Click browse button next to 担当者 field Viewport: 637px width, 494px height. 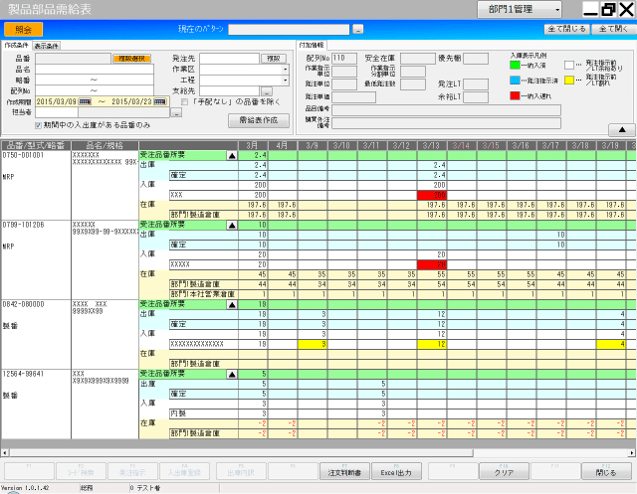point(176,113)
